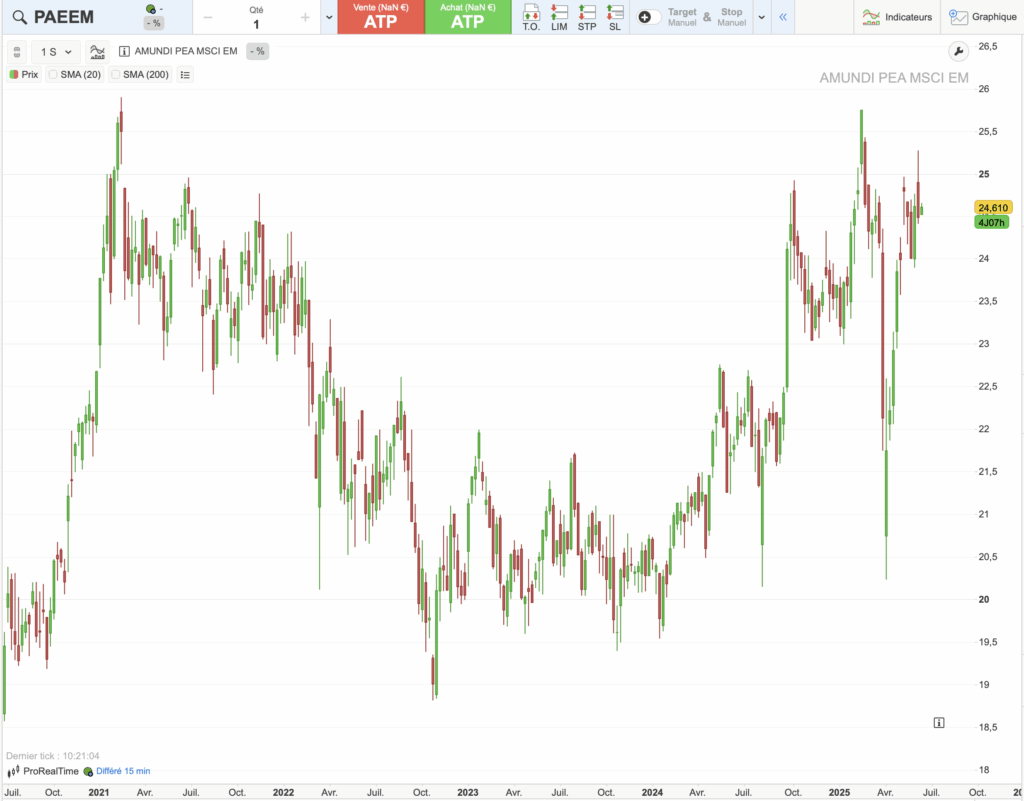Open the T.O. order ticket icon
Image resolution: width=1024 pixels, height=801 pixels.
pos(531,18)
